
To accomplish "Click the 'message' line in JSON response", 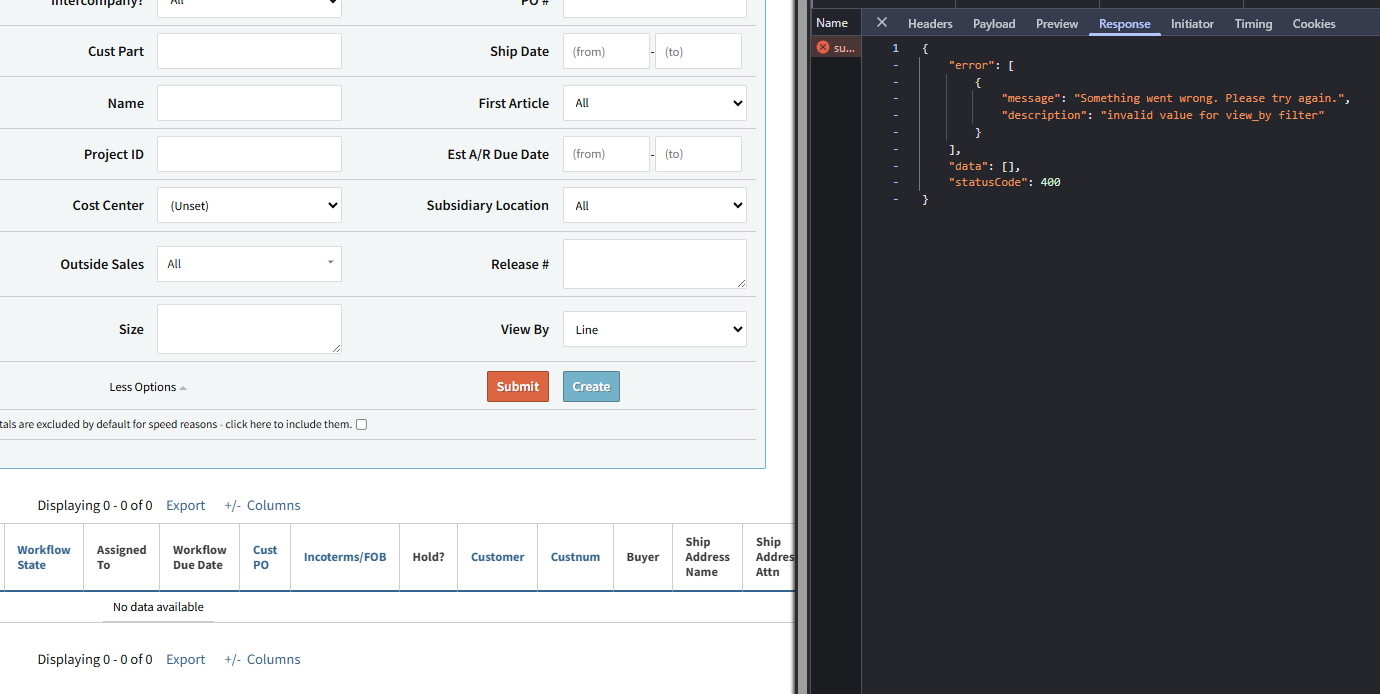I will pyautogui.click(x=1176, y=98).
